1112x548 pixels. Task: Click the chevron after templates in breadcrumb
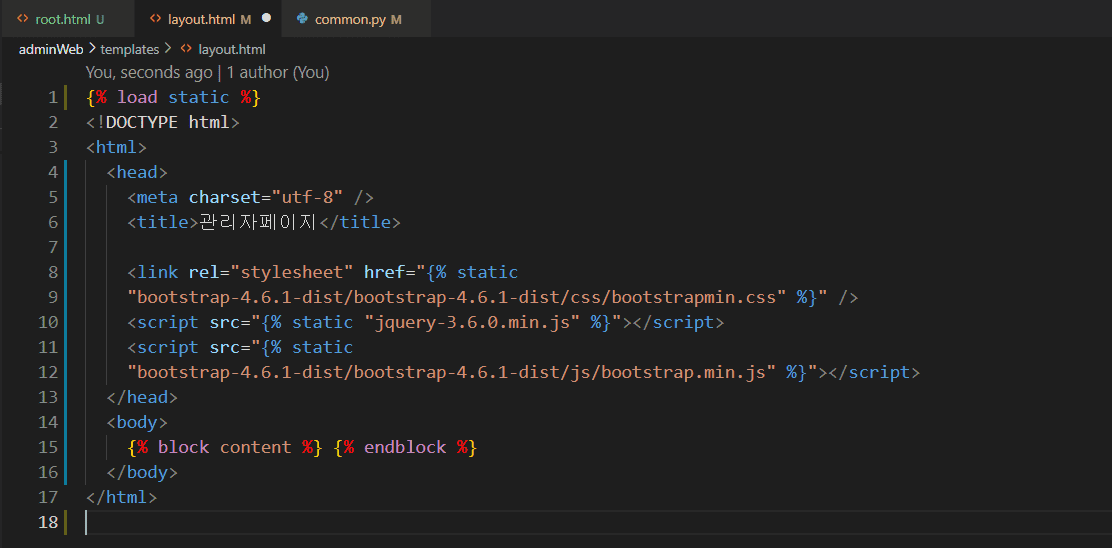pyautogui.click(x=168, y=48)
